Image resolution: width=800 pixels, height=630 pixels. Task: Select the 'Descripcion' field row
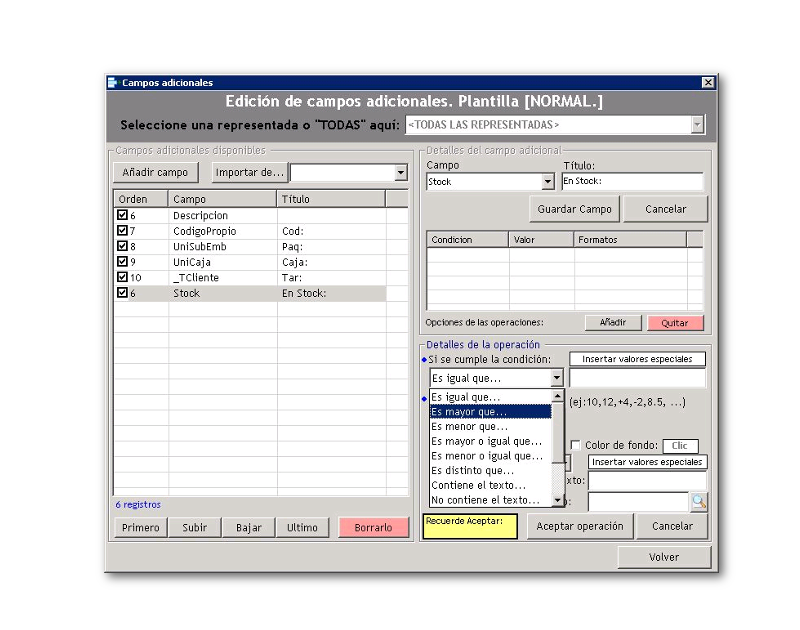pos(250,215)
